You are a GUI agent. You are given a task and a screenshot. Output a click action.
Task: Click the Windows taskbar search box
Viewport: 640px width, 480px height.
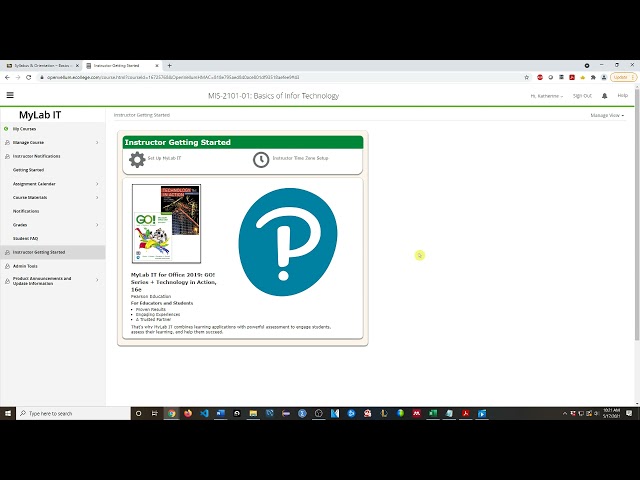click(x=73, y=413)
